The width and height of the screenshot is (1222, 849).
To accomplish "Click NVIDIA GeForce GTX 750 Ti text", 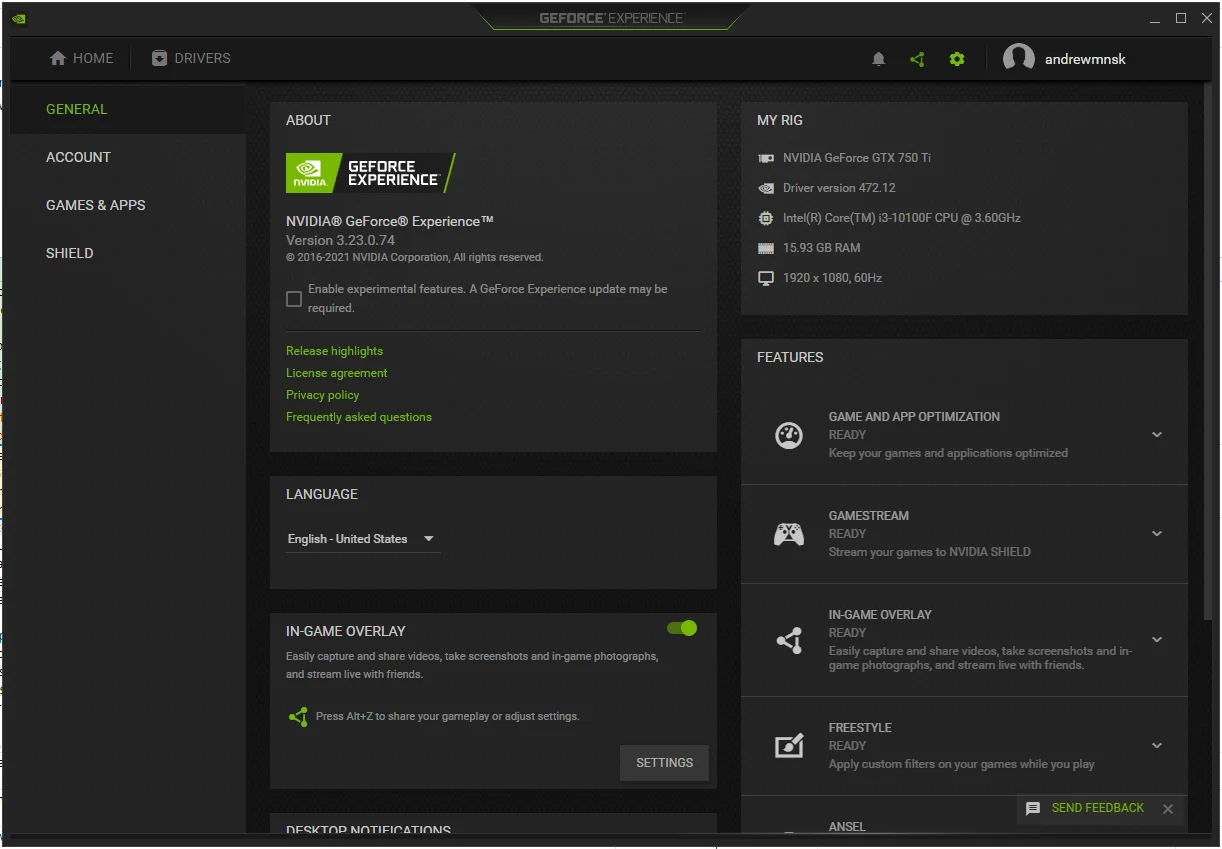I will click(x=857, y=158).
